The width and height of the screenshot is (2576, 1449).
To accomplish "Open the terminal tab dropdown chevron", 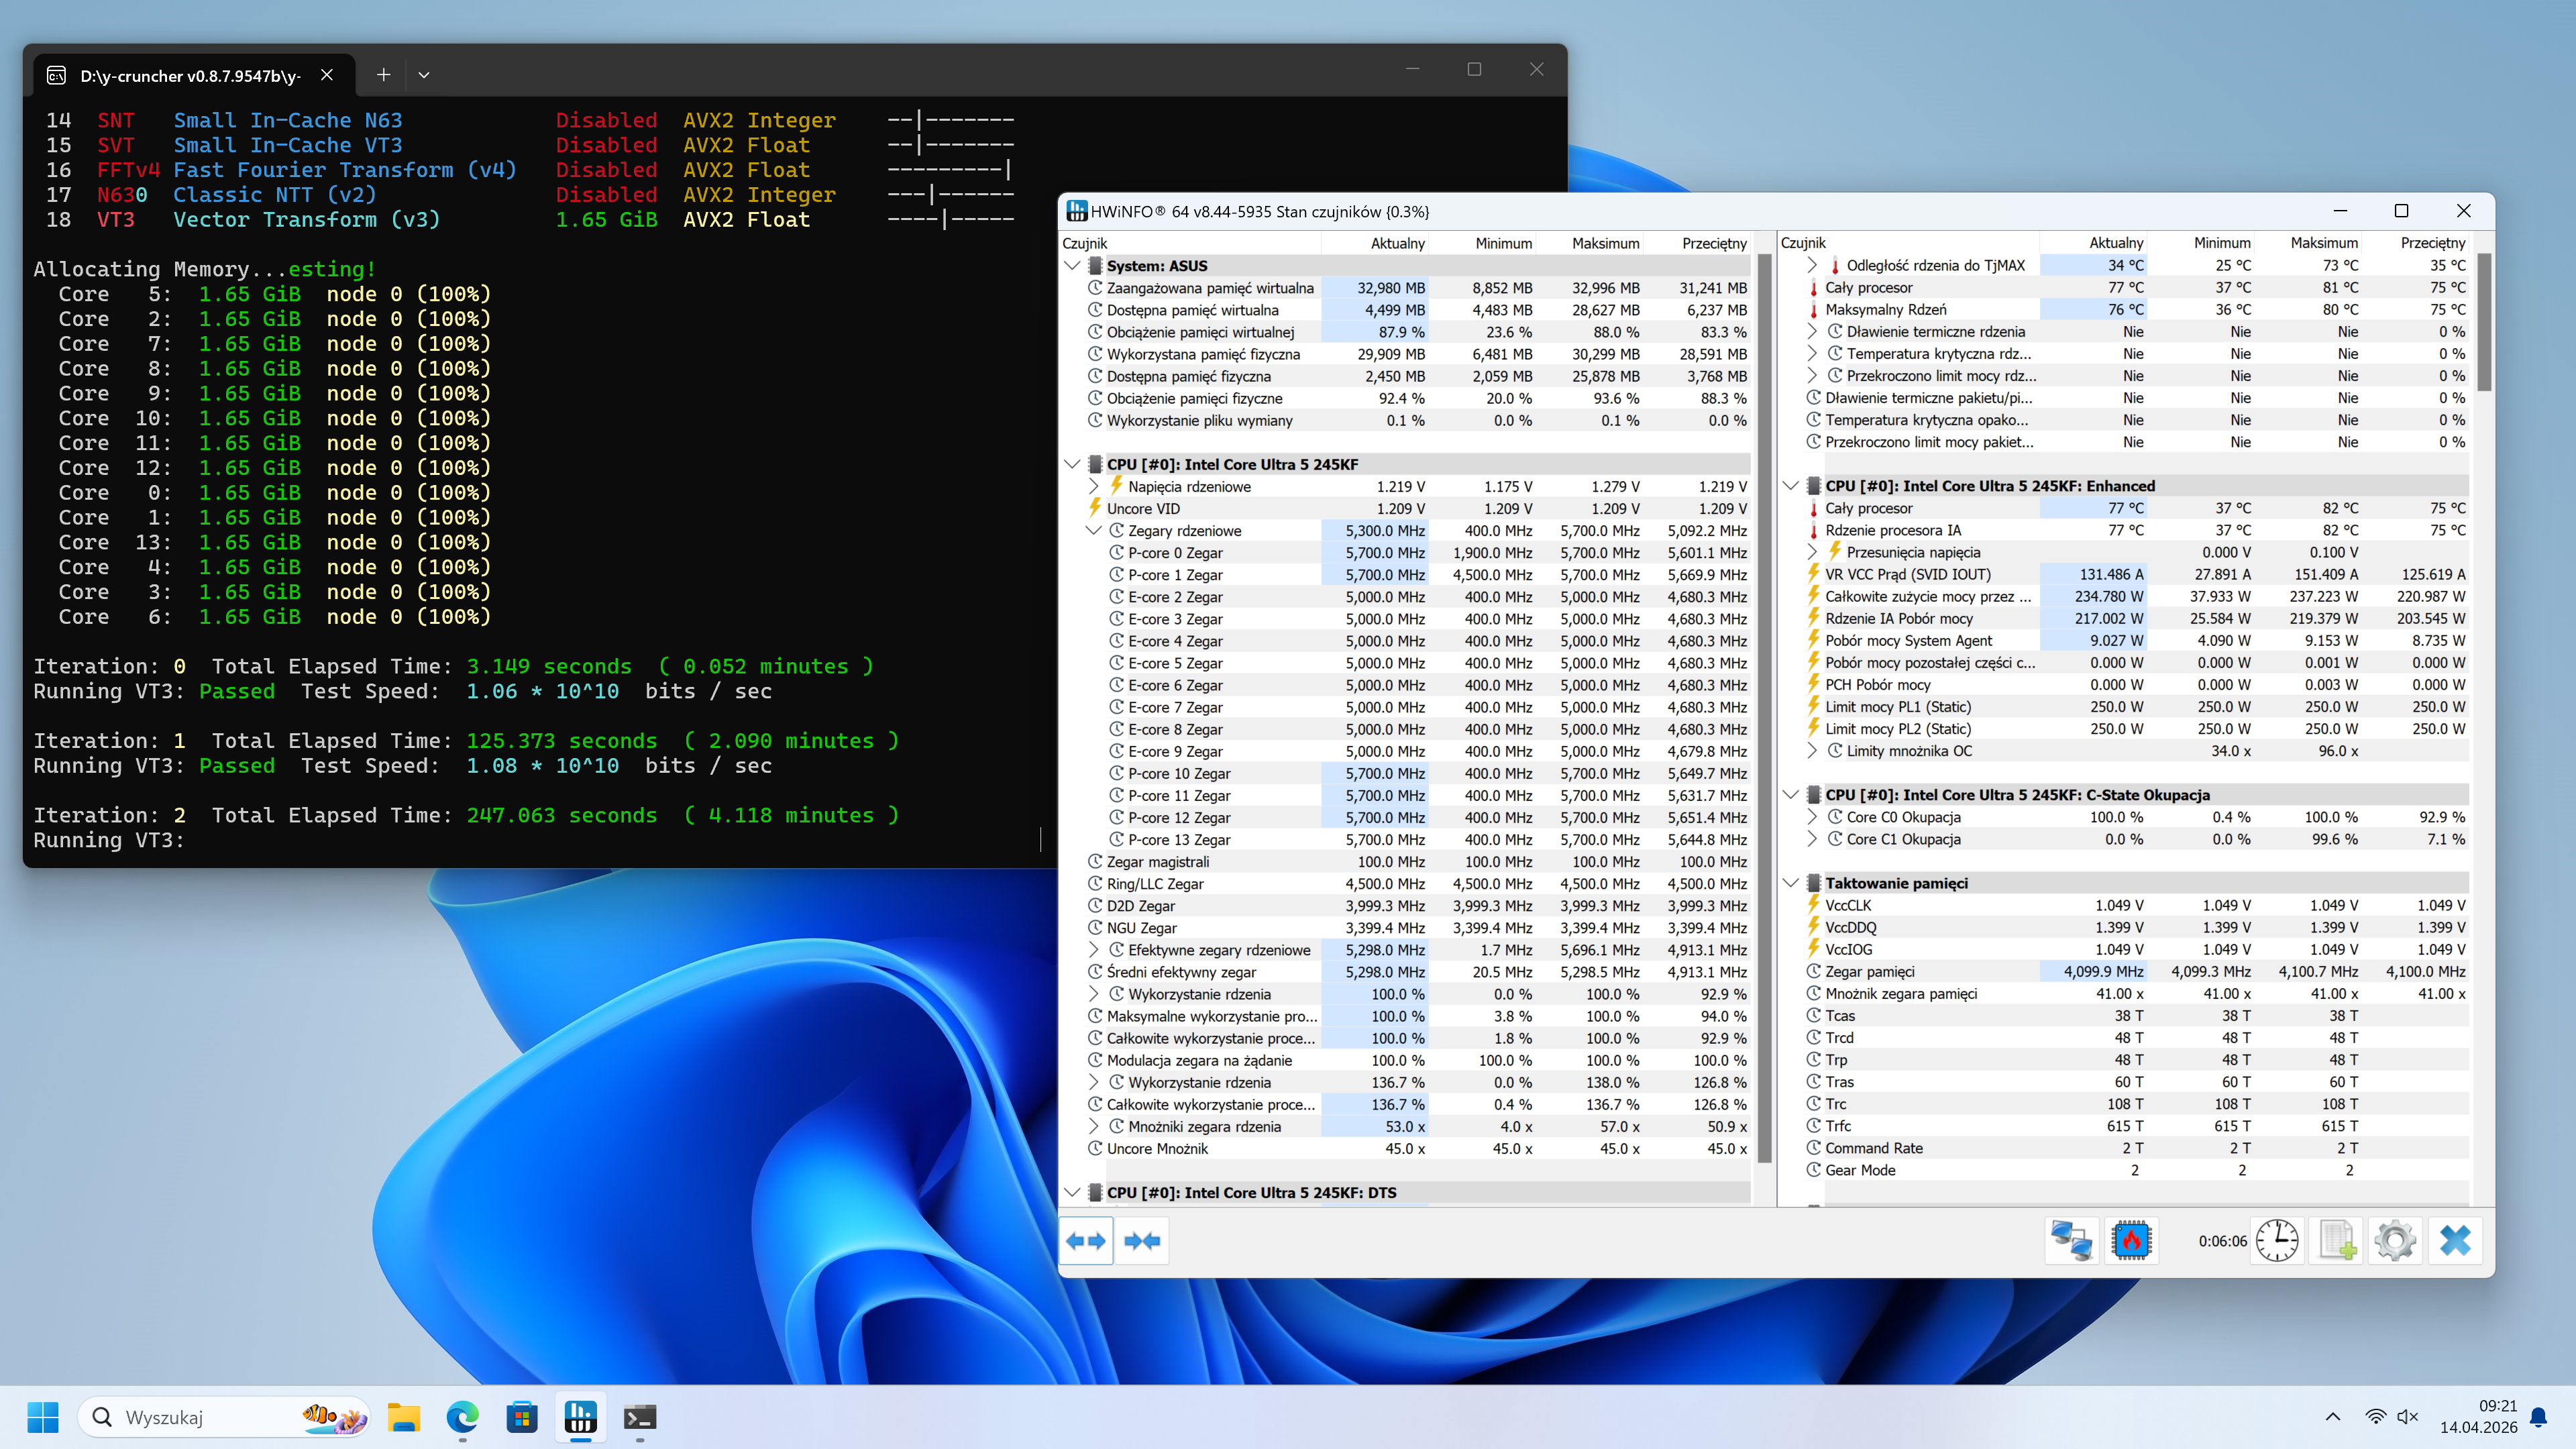I will (424, 75).
